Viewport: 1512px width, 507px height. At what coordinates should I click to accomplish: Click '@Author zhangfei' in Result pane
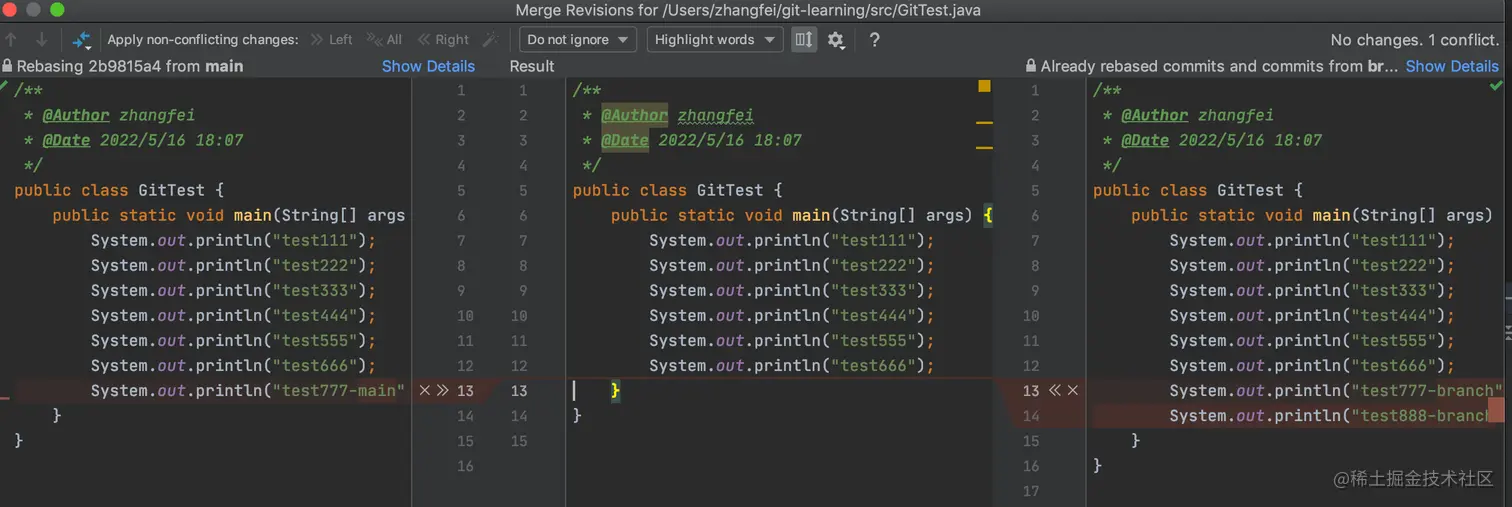point(677,115)
